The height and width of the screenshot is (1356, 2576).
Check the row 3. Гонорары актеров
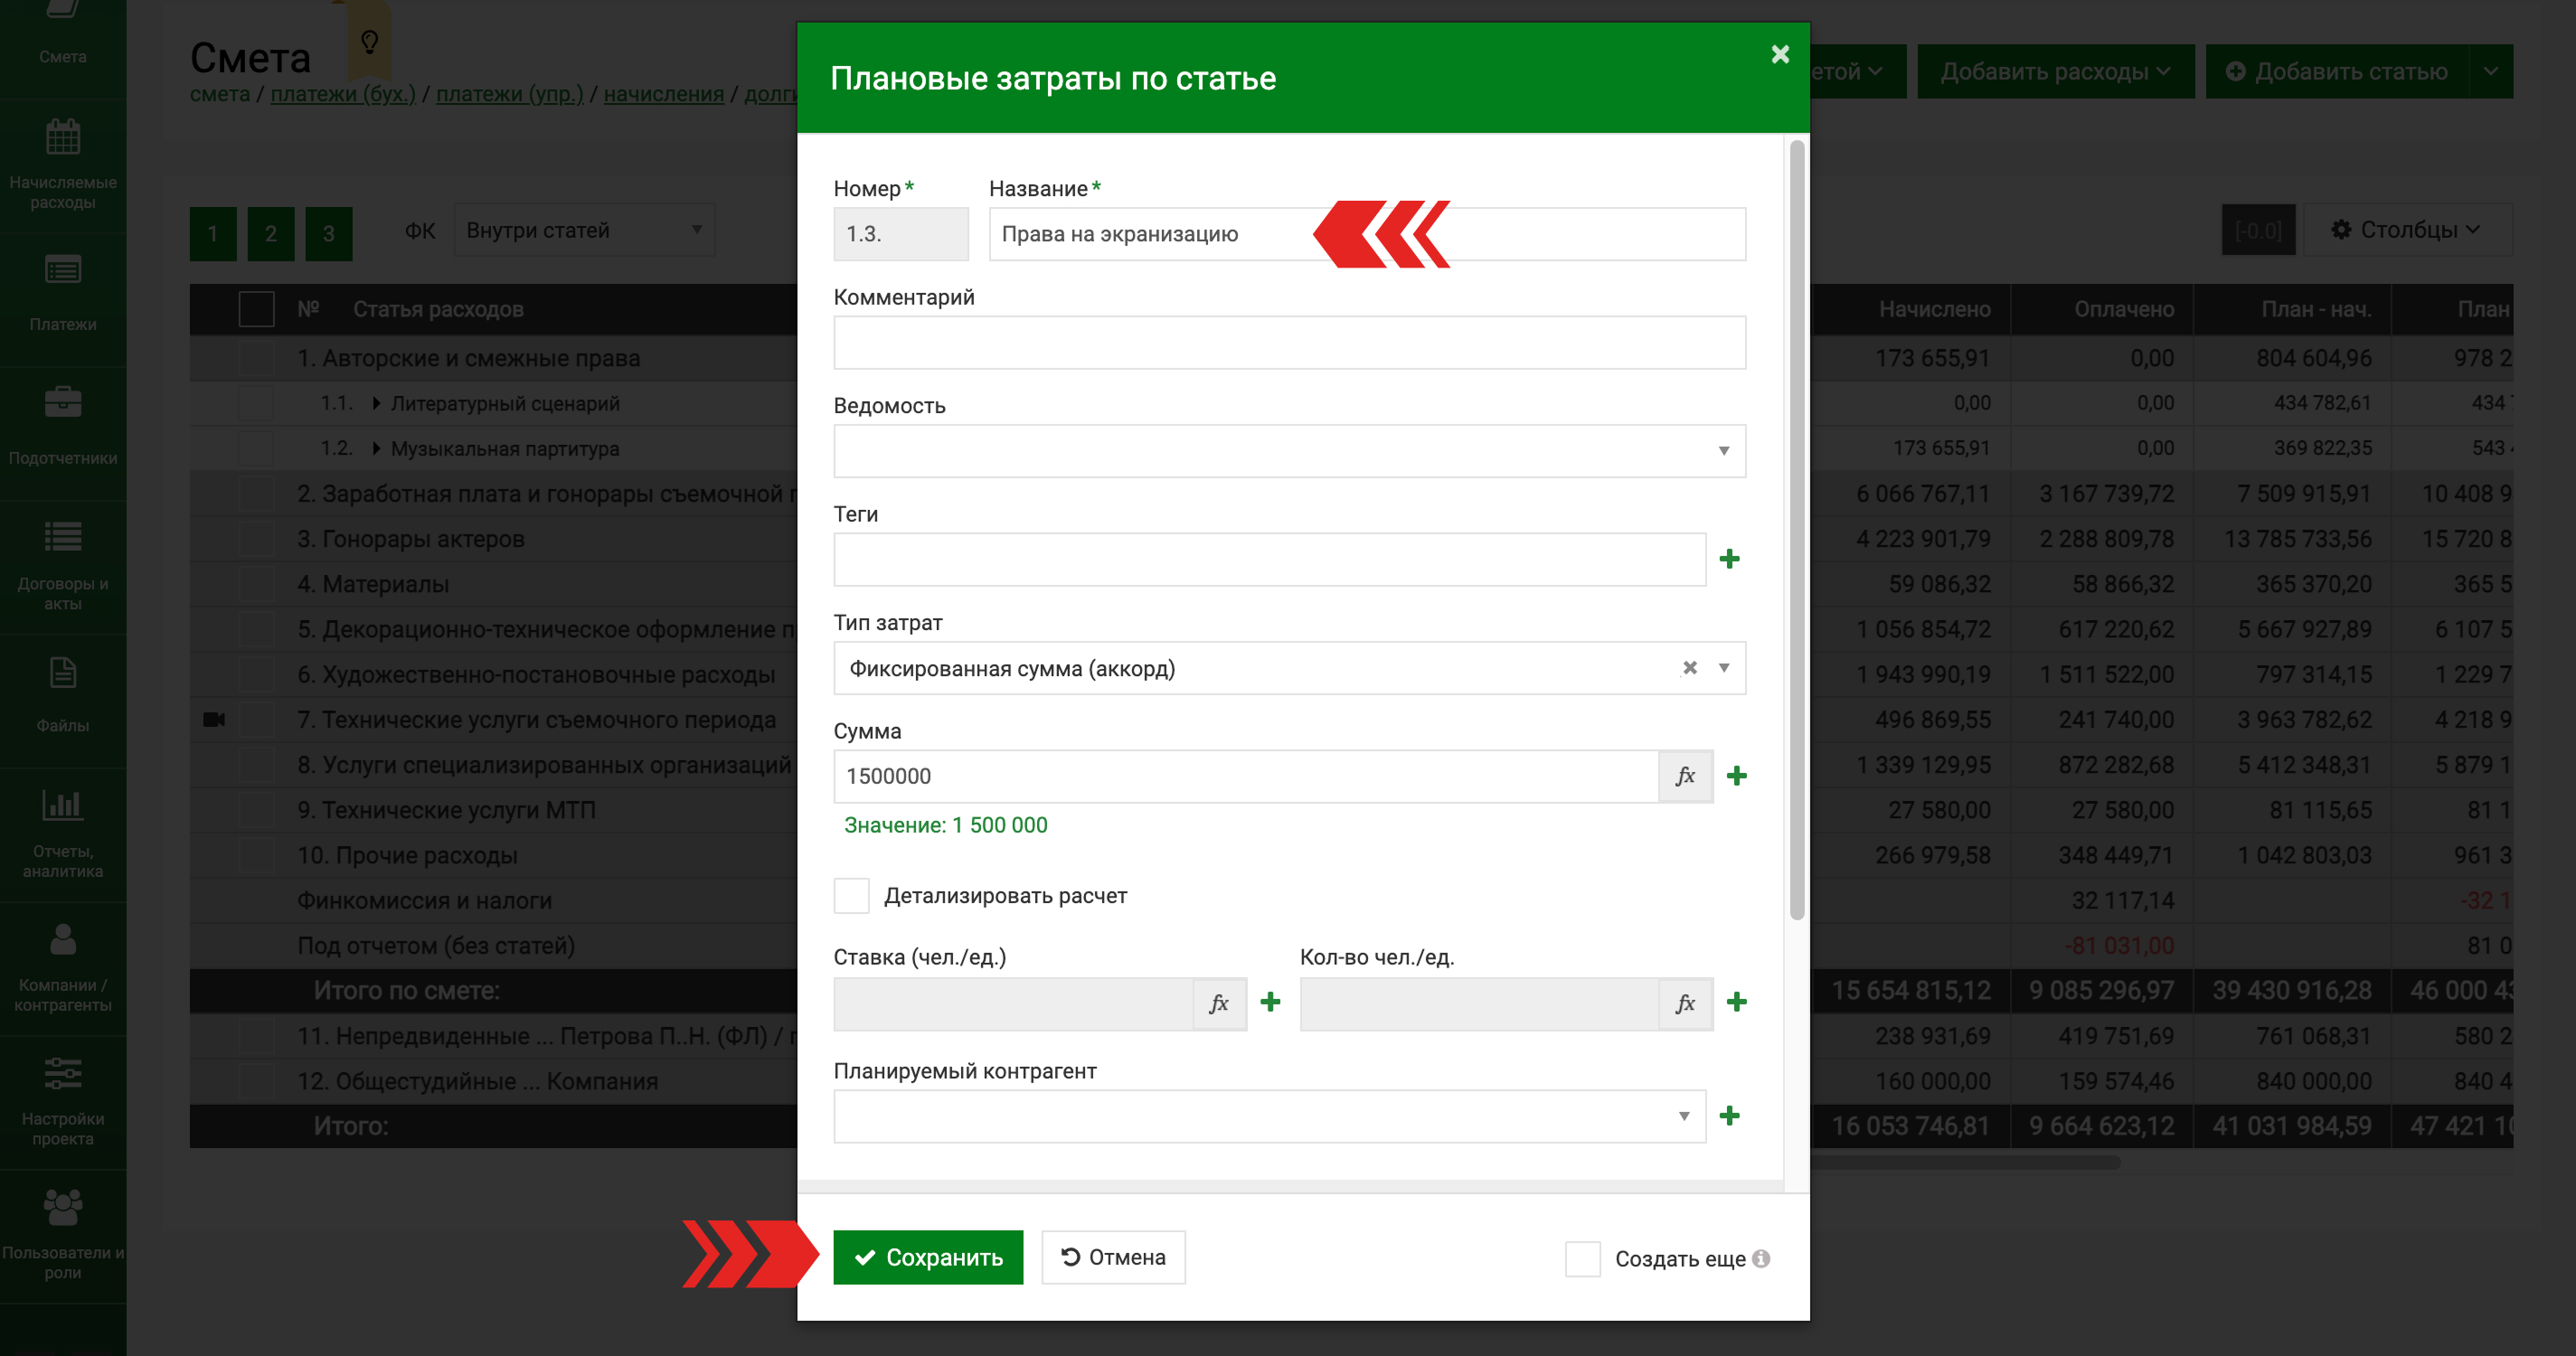257,539
